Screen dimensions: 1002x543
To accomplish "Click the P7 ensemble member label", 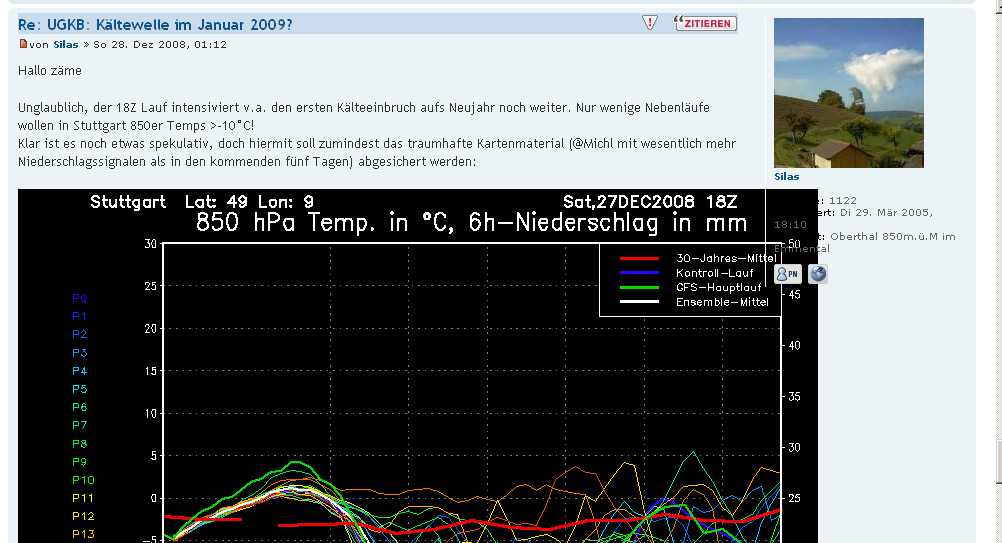I will (x=80, y=425).
